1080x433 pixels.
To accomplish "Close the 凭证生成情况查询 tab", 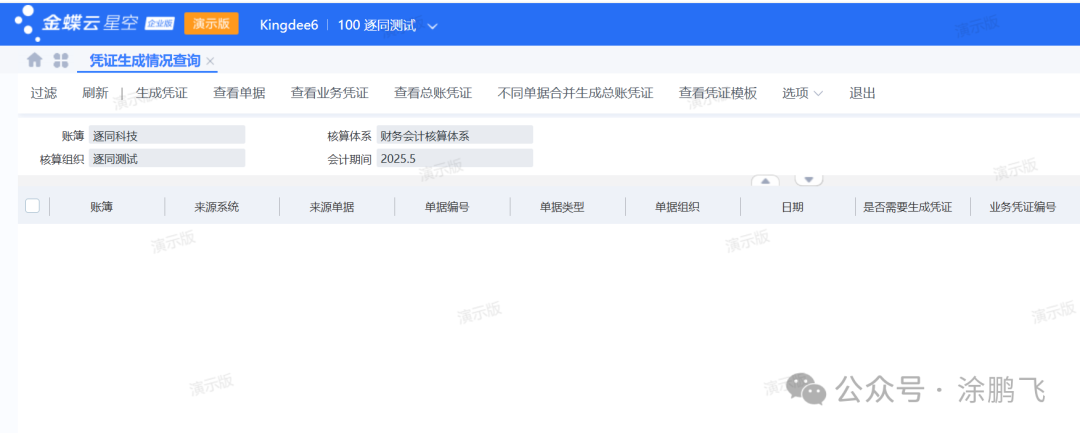I will (x=210, y=62).
